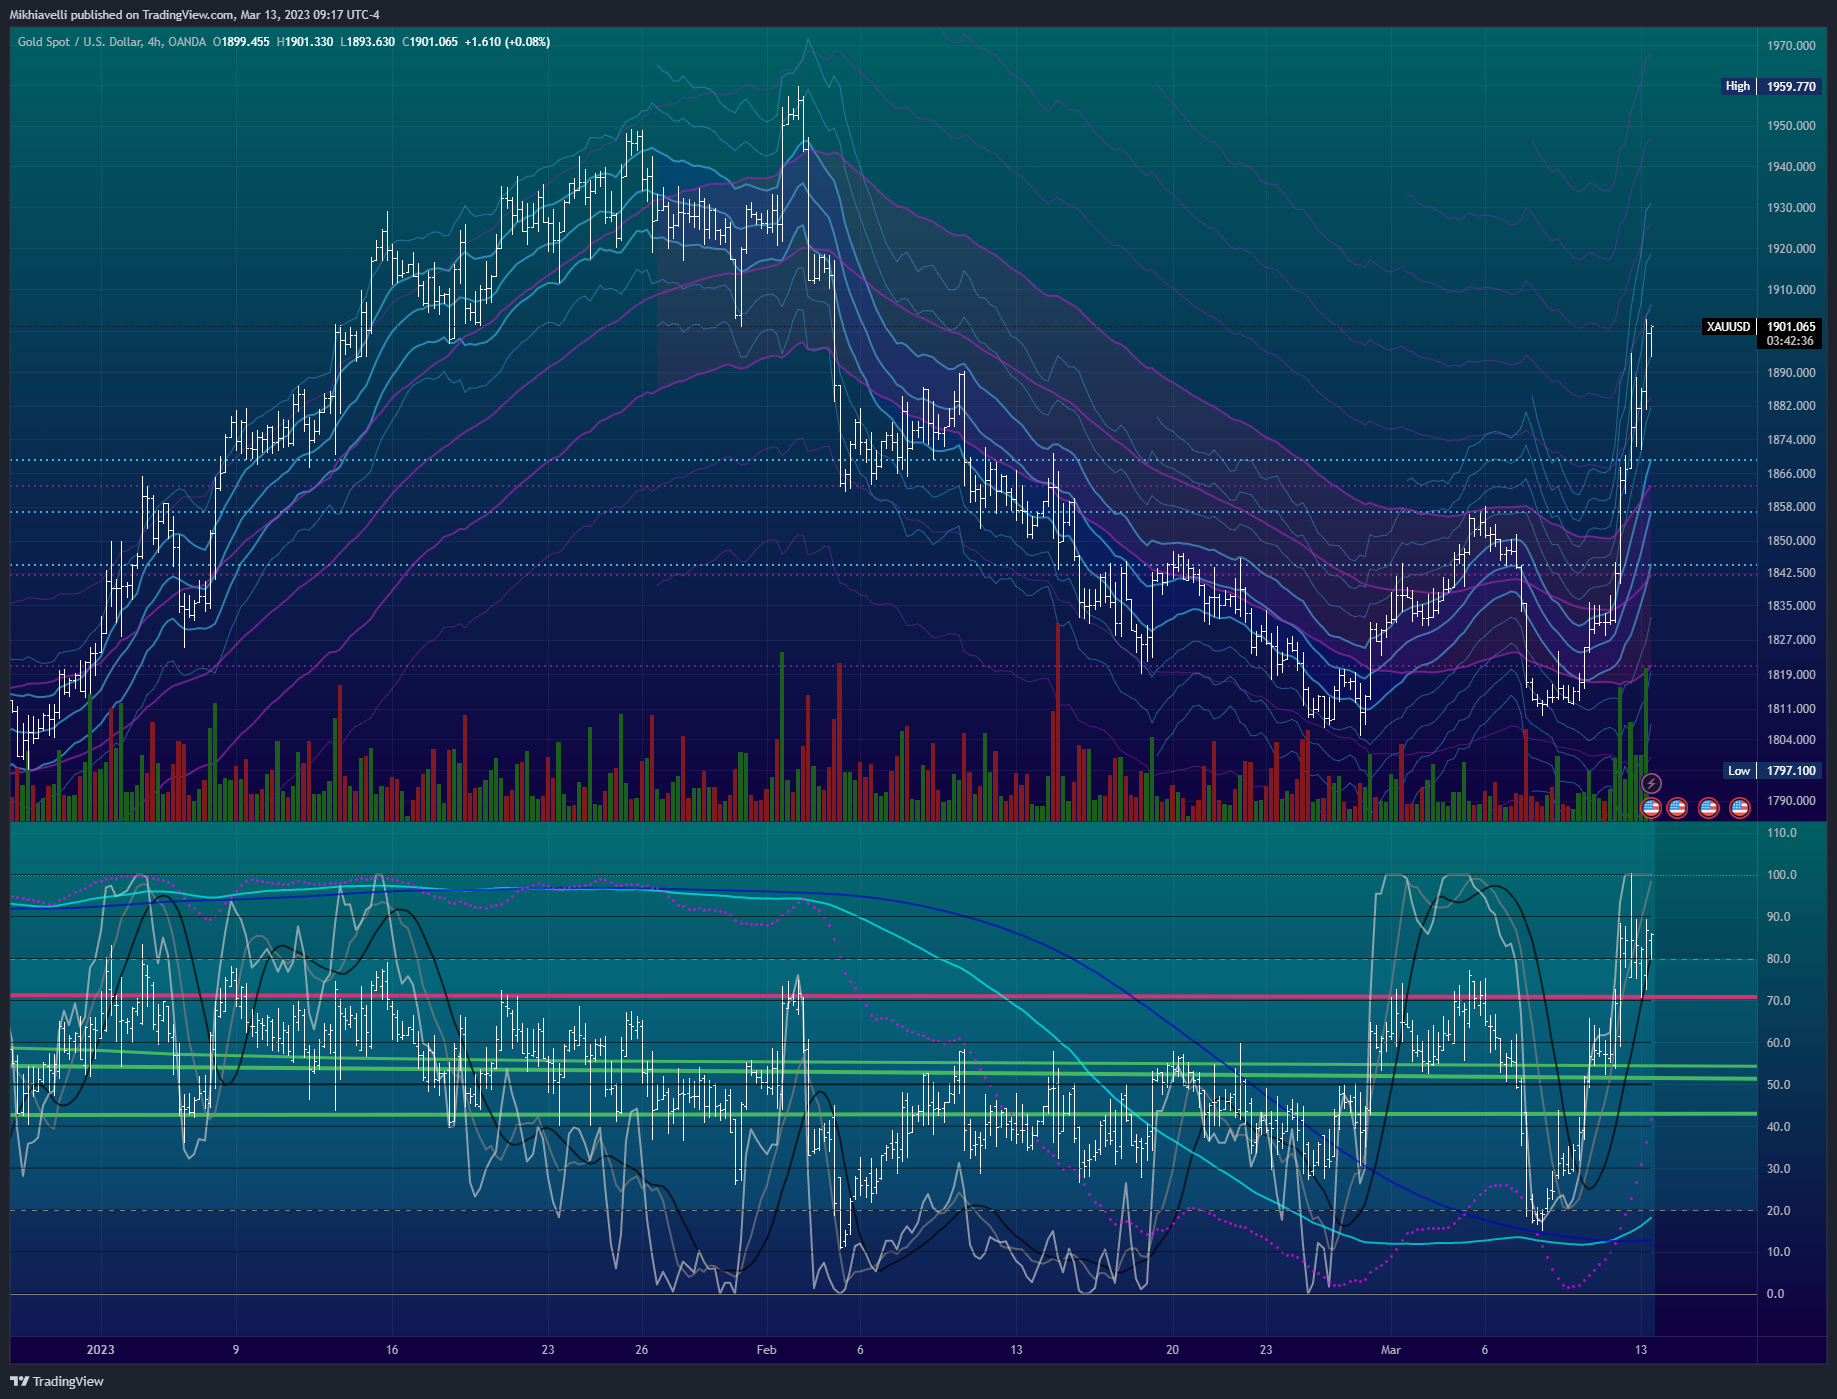Click the 100.0 oscillator axis label
Screen dimensions: 1837x1399
1781,875
